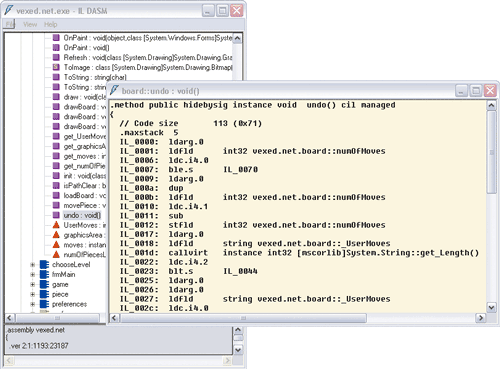Click the purple method icon beside OnPaint : void()
Image resolution: width=500 pixels, height=369 pixels.
pyautogui.click(x=56, y=48)
